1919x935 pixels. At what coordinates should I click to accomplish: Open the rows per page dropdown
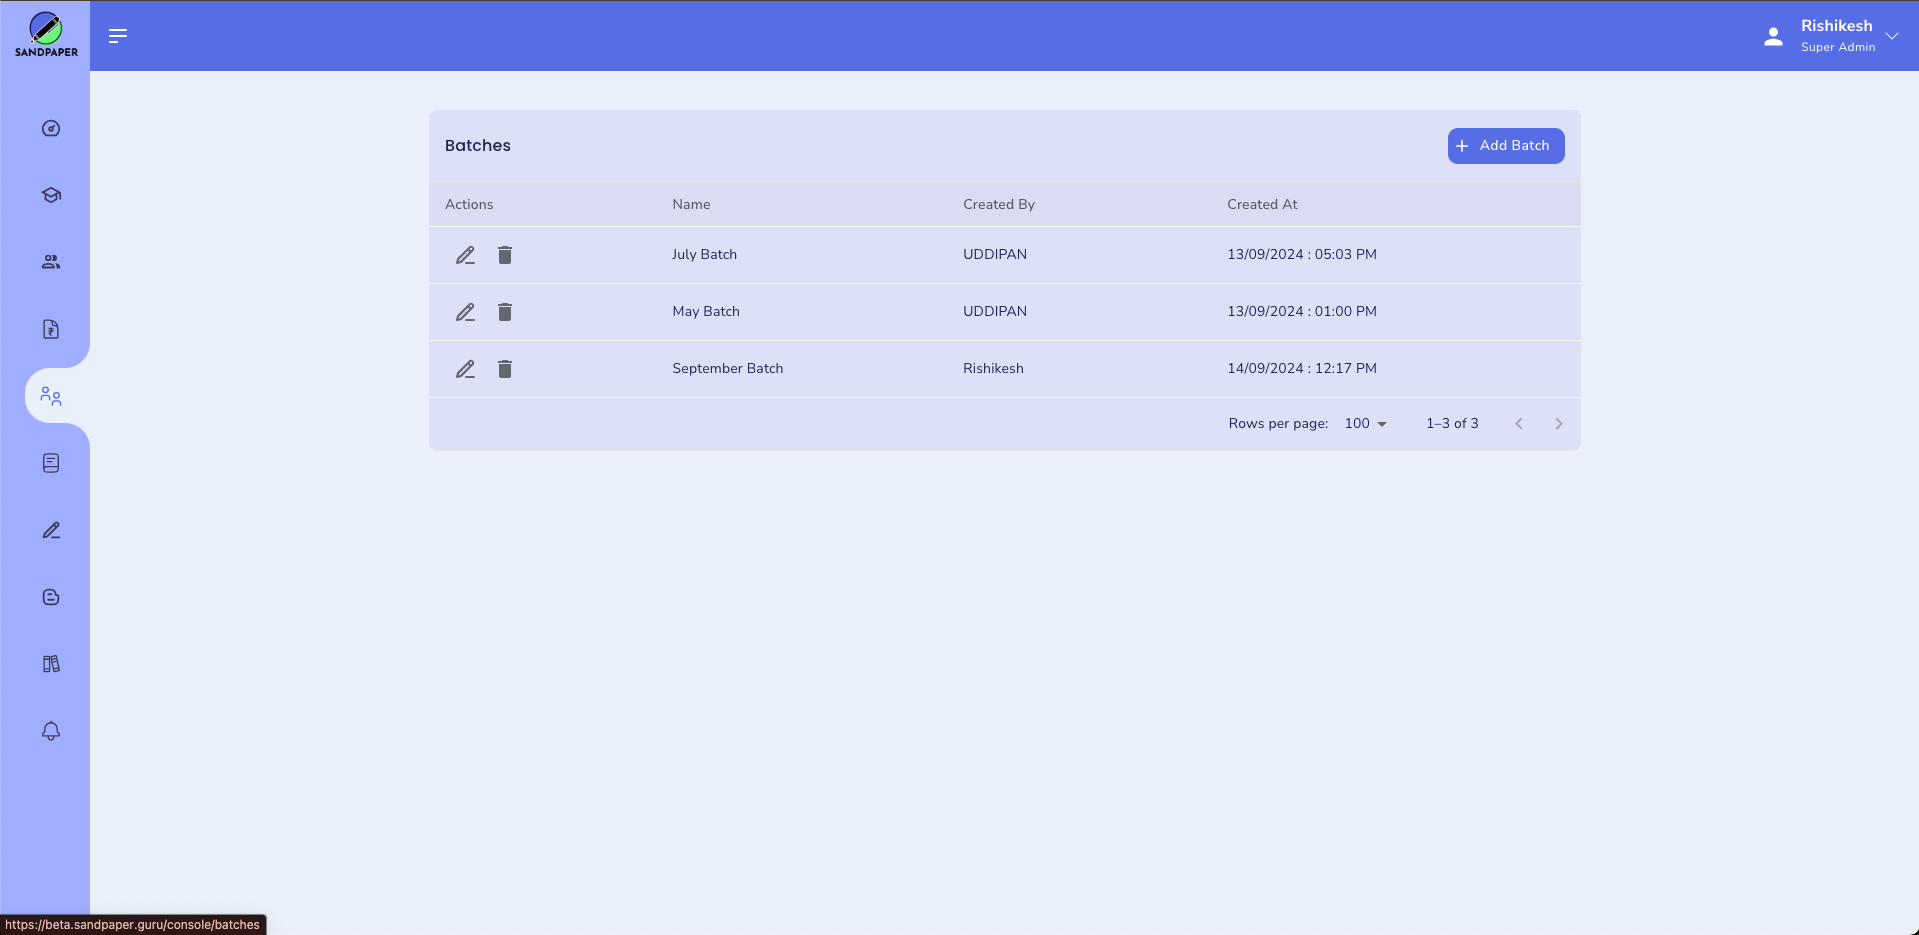pos(1365,423)
